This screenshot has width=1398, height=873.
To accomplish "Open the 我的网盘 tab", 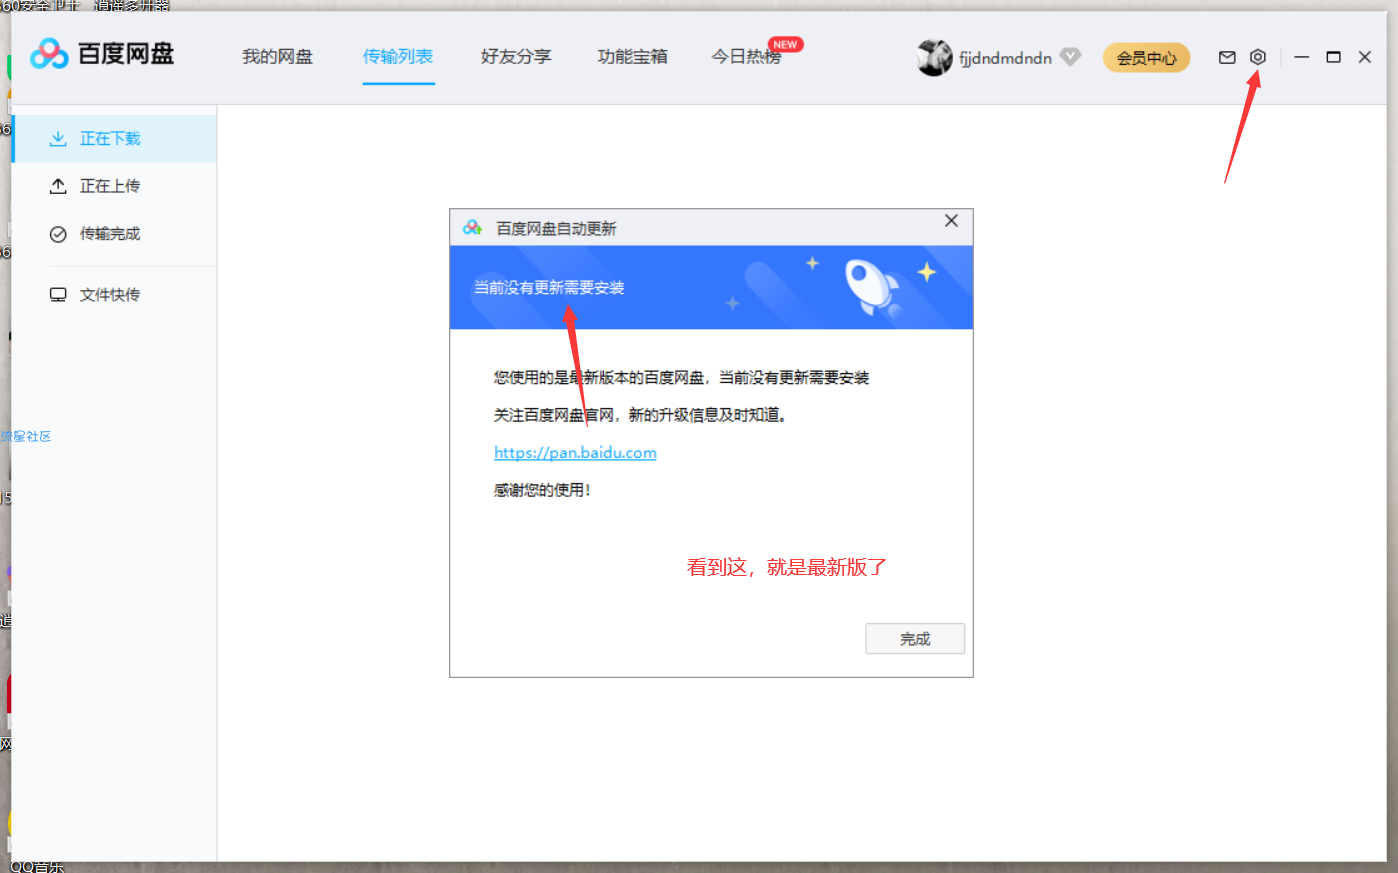I will 277,57.
